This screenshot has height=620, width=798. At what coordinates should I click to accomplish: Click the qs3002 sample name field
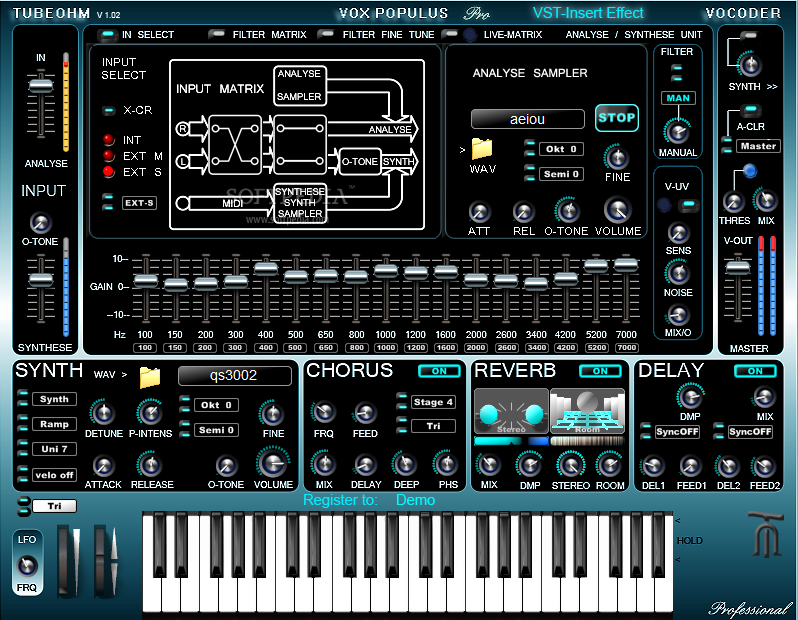point(234,376)
